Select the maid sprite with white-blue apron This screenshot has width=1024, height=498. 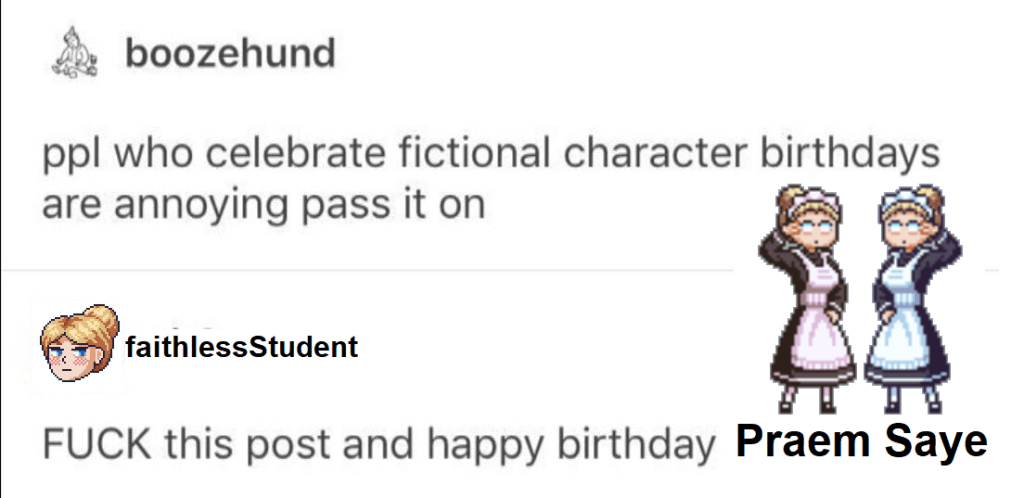906,298
